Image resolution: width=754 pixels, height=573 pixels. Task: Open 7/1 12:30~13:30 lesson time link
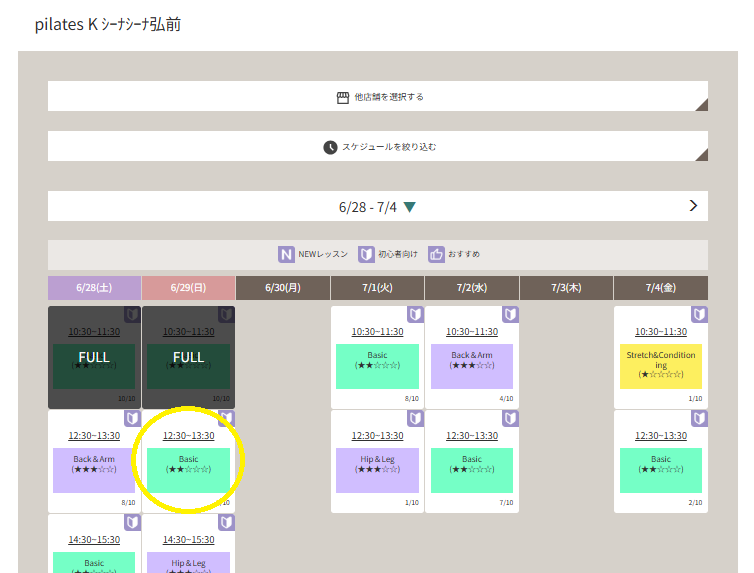[377, 436]
